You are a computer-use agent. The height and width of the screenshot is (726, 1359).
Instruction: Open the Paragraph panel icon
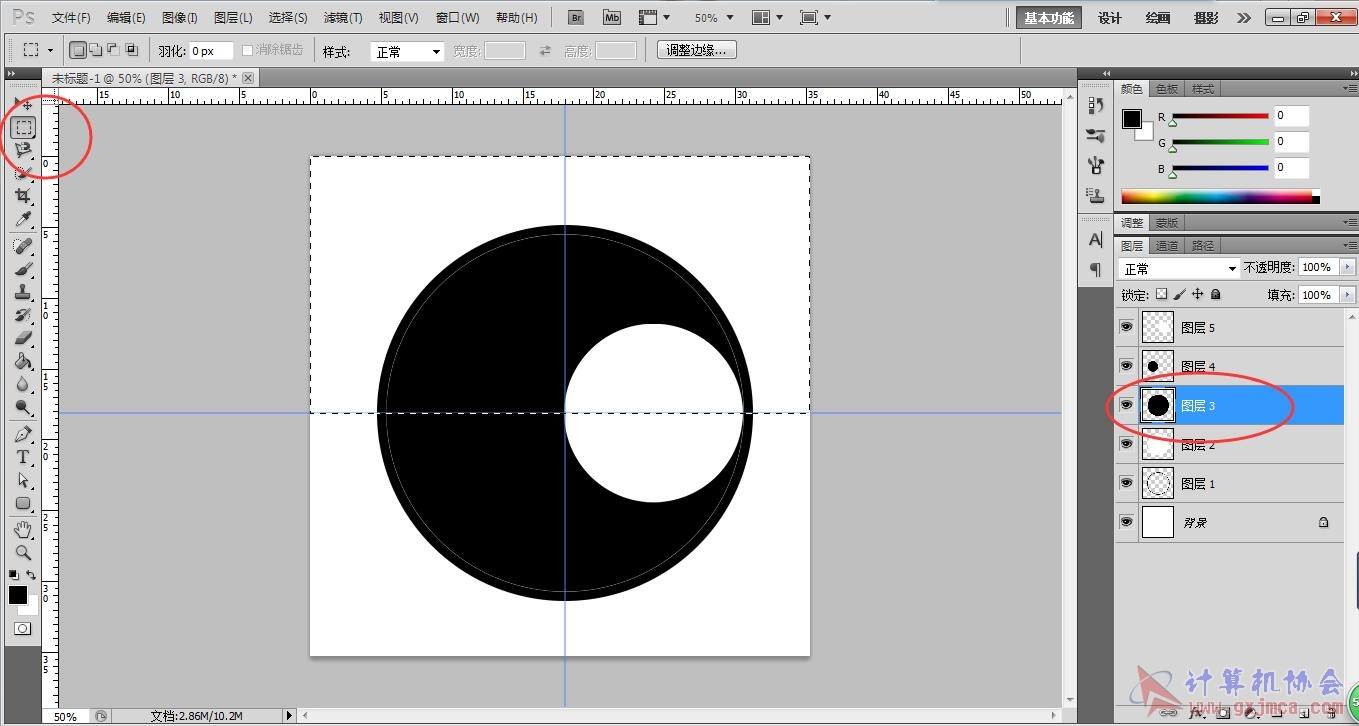click(1096, 269)
